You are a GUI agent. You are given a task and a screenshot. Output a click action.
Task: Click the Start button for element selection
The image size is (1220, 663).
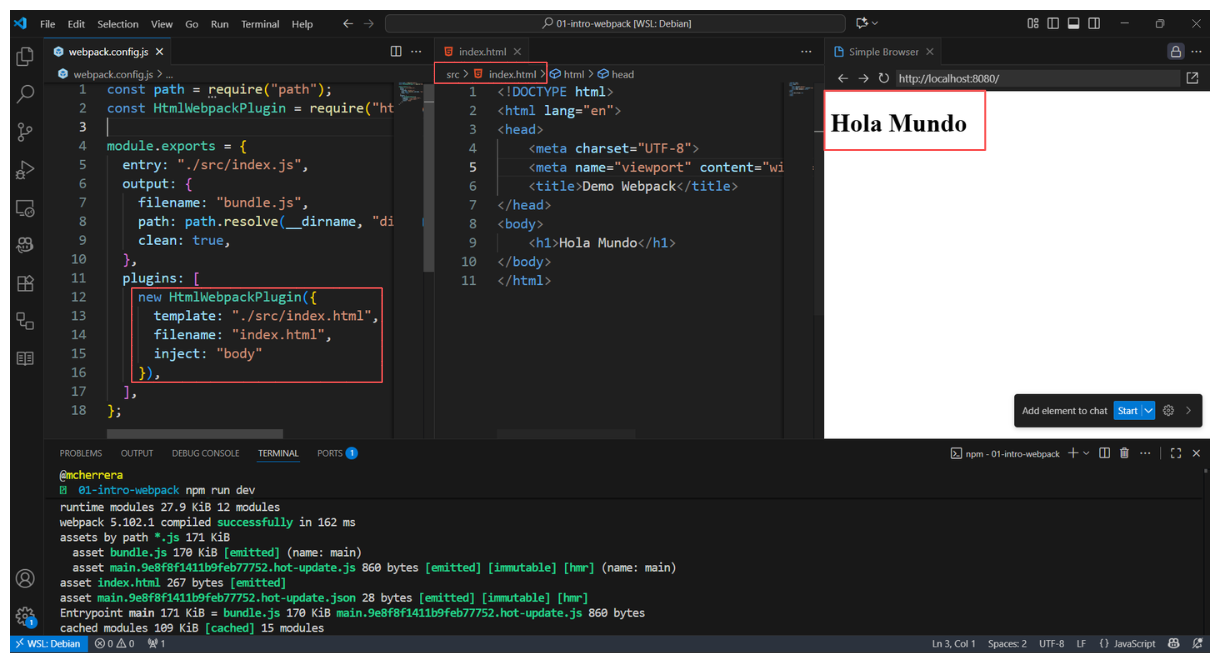click(x=1127, y=411)
